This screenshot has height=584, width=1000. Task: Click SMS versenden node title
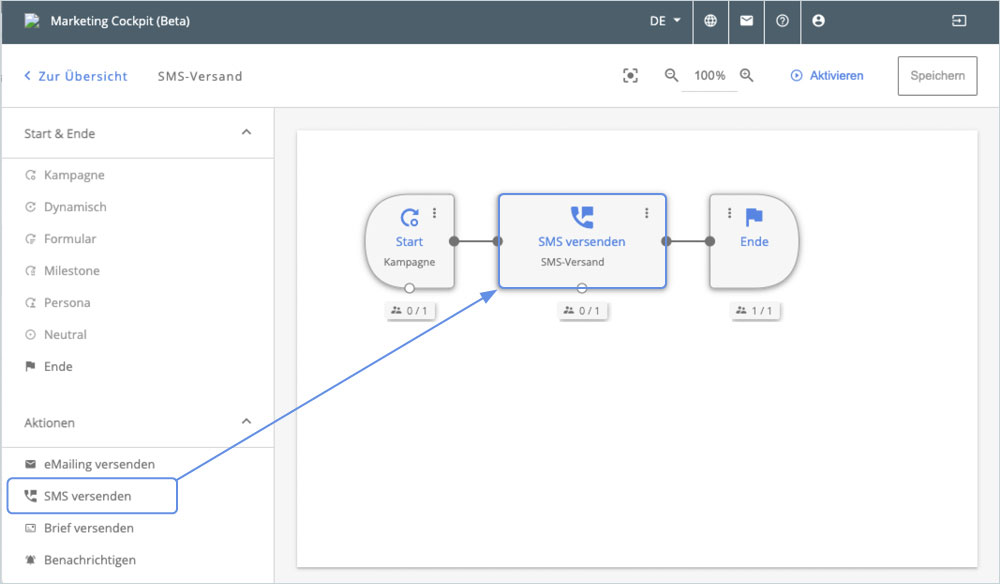[x=582, y=242]
